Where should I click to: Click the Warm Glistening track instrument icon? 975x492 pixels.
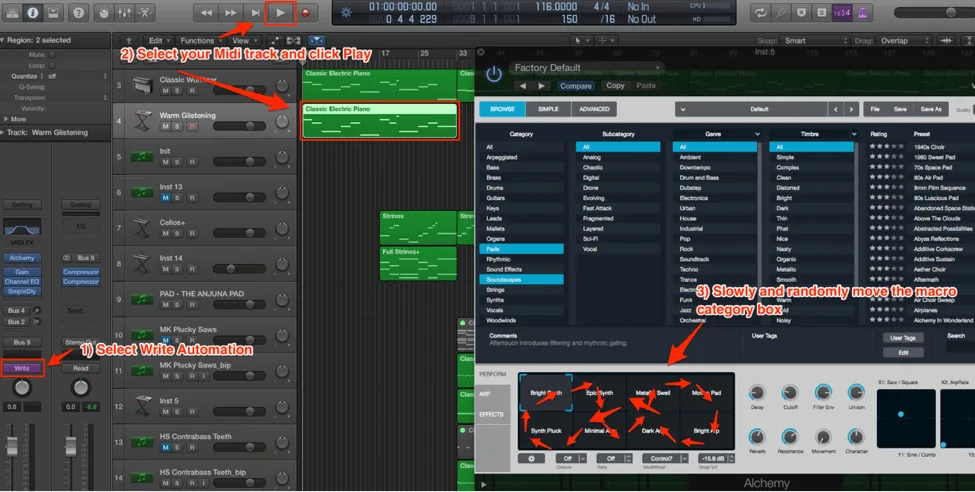tap(142, 121)
